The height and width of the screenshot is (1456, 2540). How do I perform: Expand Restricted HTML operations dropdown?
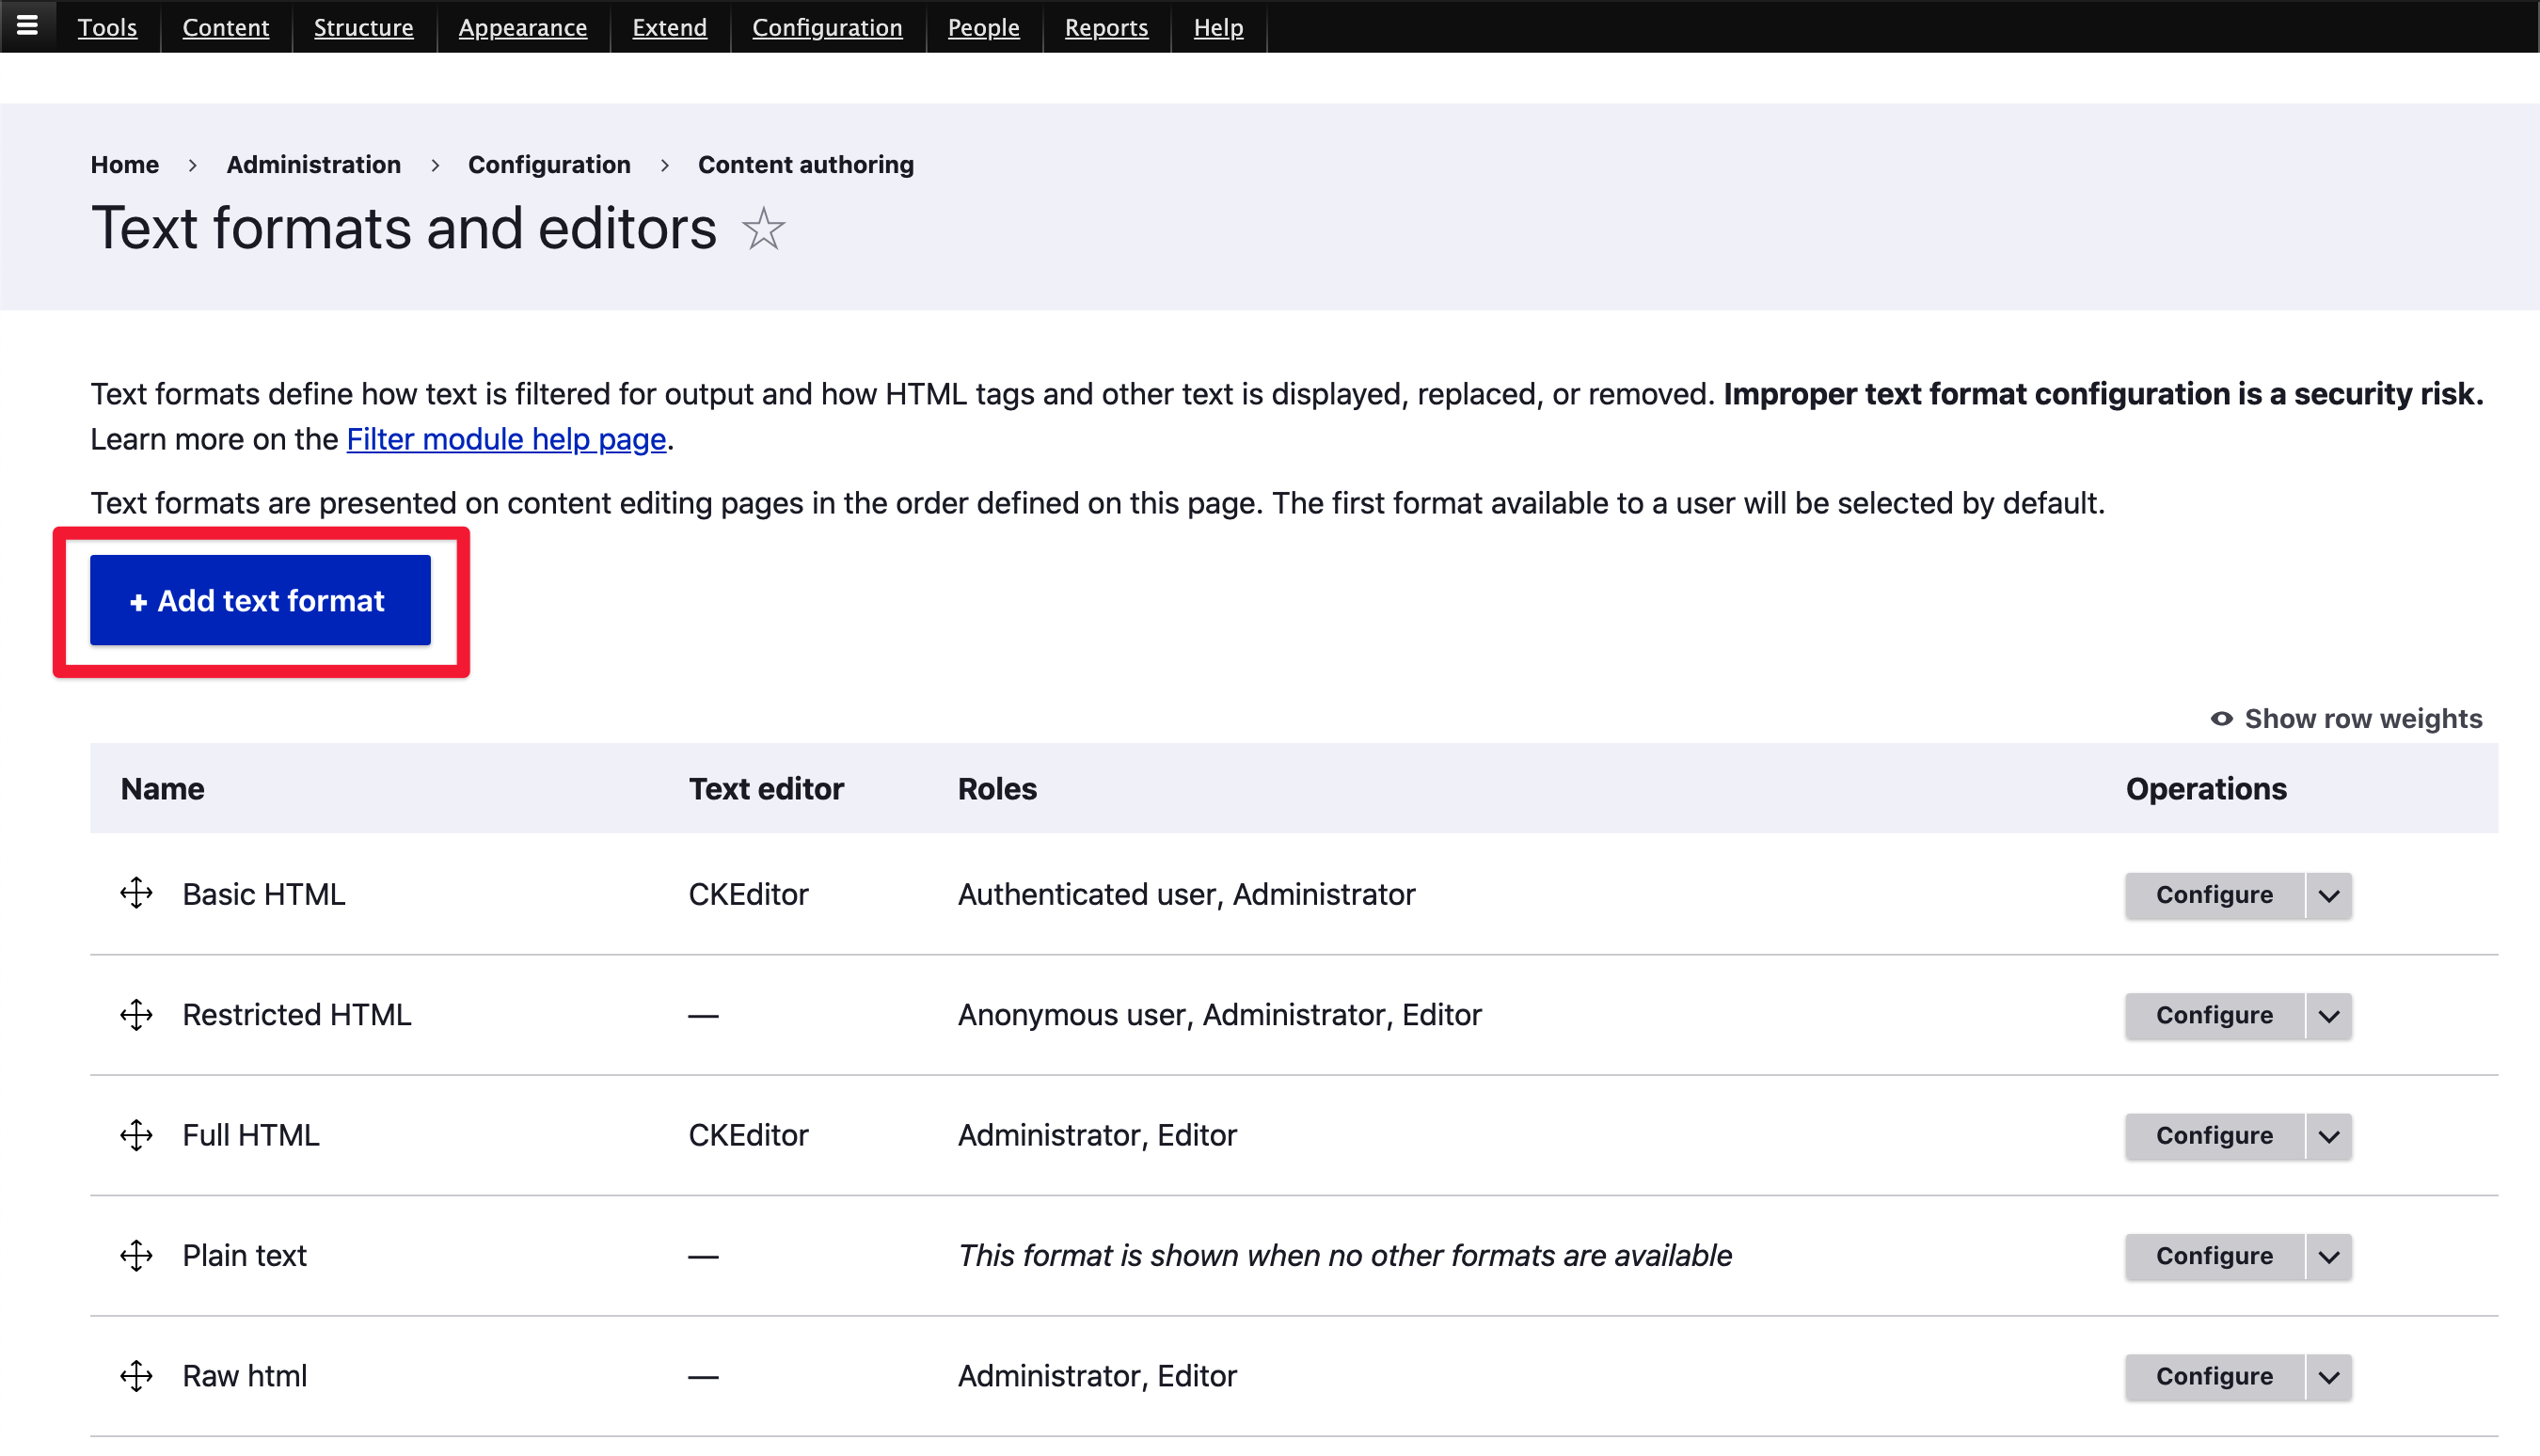click(2329, 1015)
